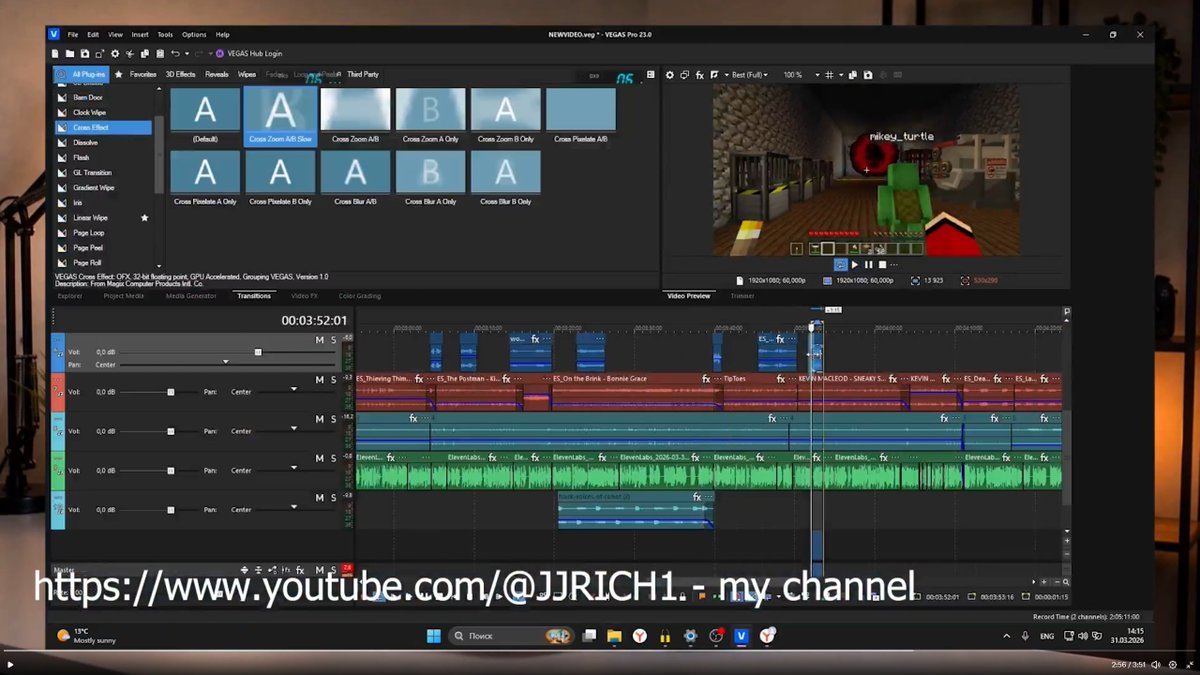Click the grid Overlays icon in preview
This screenshot has height=675, width=1200.
pyautogui.click(x=829, y=75)
